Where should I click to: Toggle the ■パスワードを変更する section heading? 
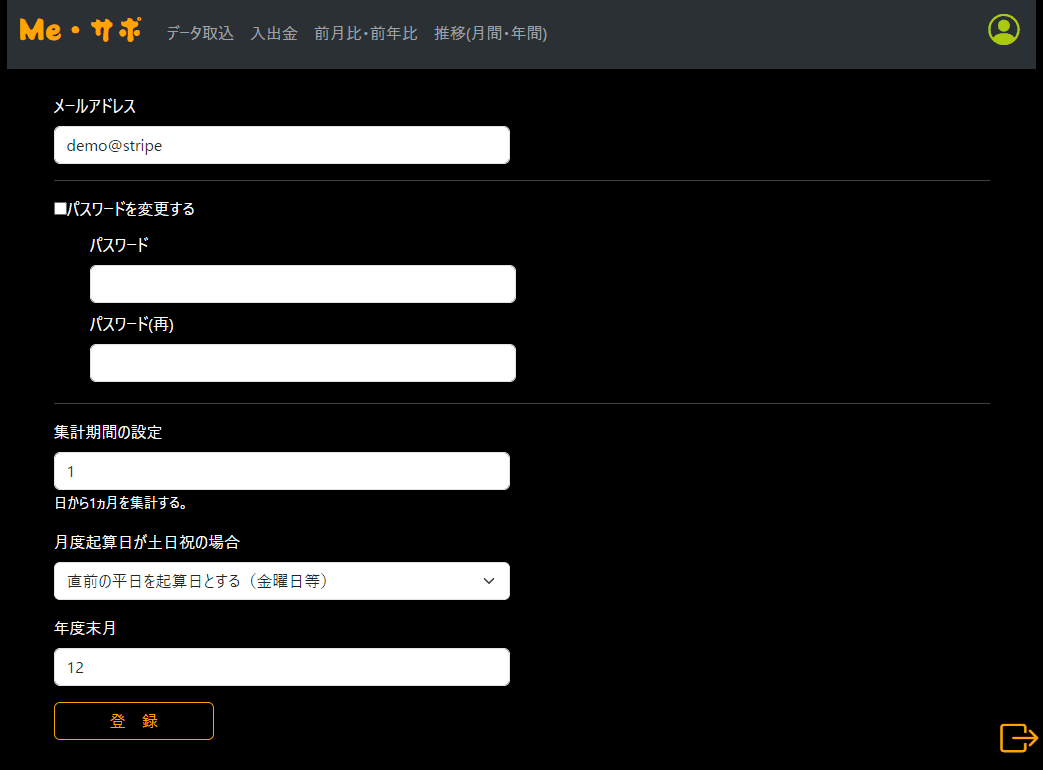[x=124, y=209]
